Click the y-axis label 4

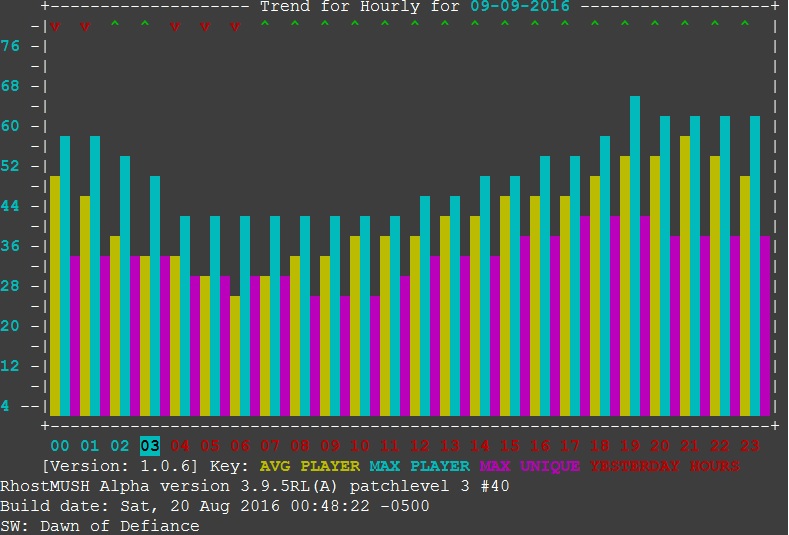tap(5, 406)
